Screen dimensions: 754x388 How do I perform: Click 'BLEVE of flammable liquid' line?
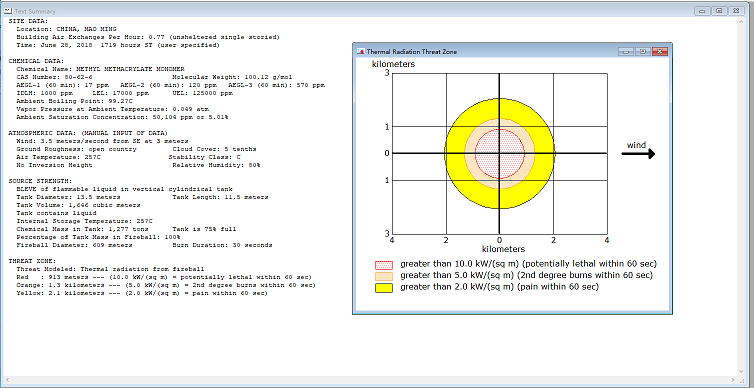(x=124, y=189)
